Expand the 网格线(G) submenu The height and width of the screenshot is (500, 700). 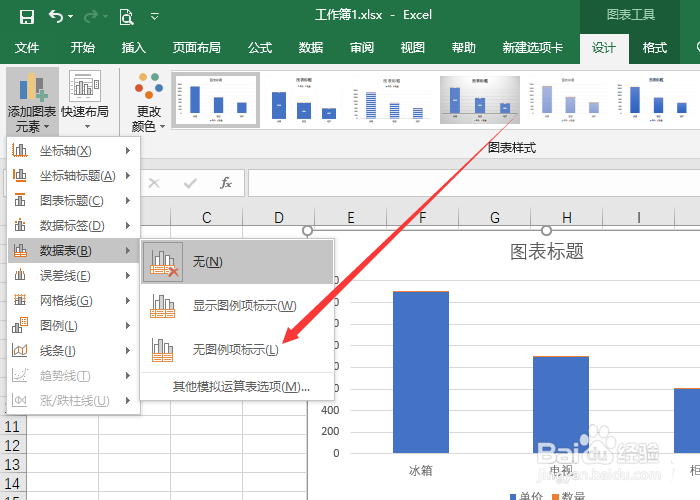(x=74, y=300)
